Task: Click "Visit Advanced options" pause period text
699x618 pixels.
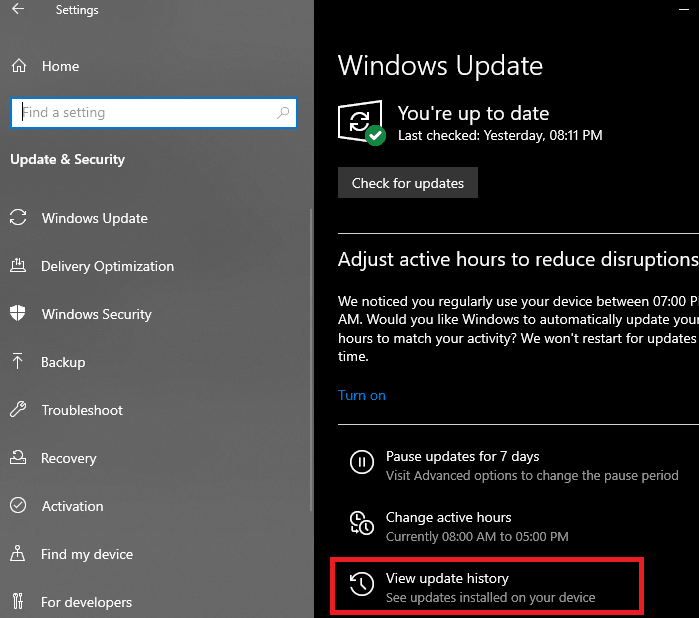Action: coord(532,476)
